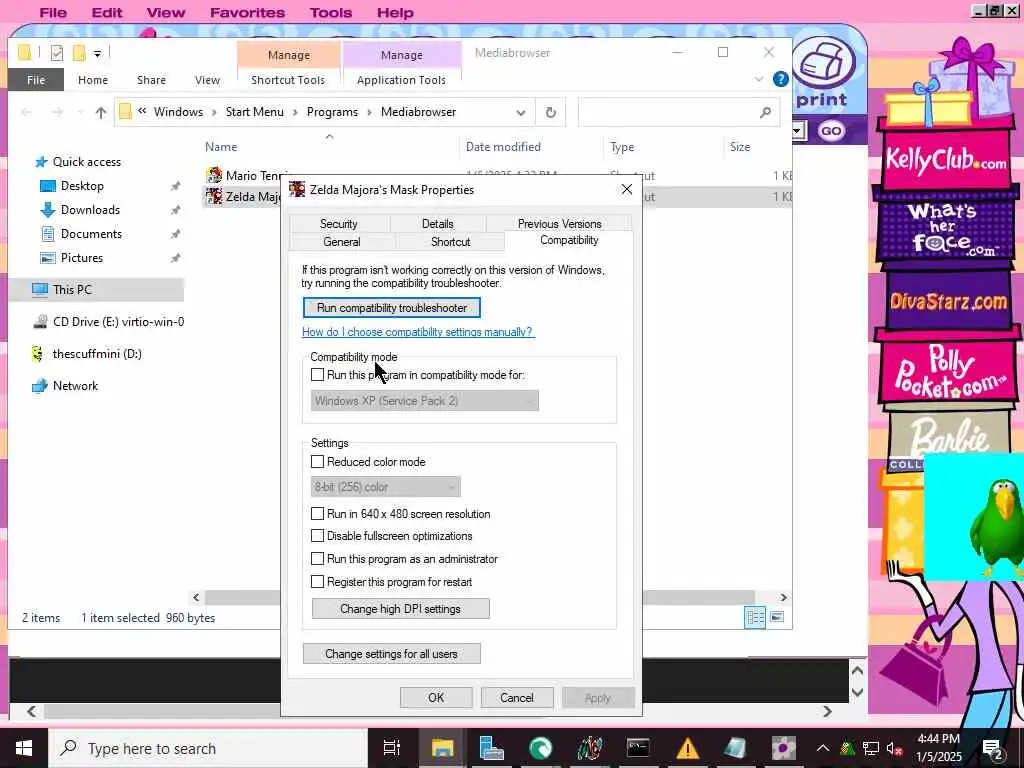Screen dimensions: 1024x768
Task: Click Change settings for all users
Action: click(x=391, y=654)
